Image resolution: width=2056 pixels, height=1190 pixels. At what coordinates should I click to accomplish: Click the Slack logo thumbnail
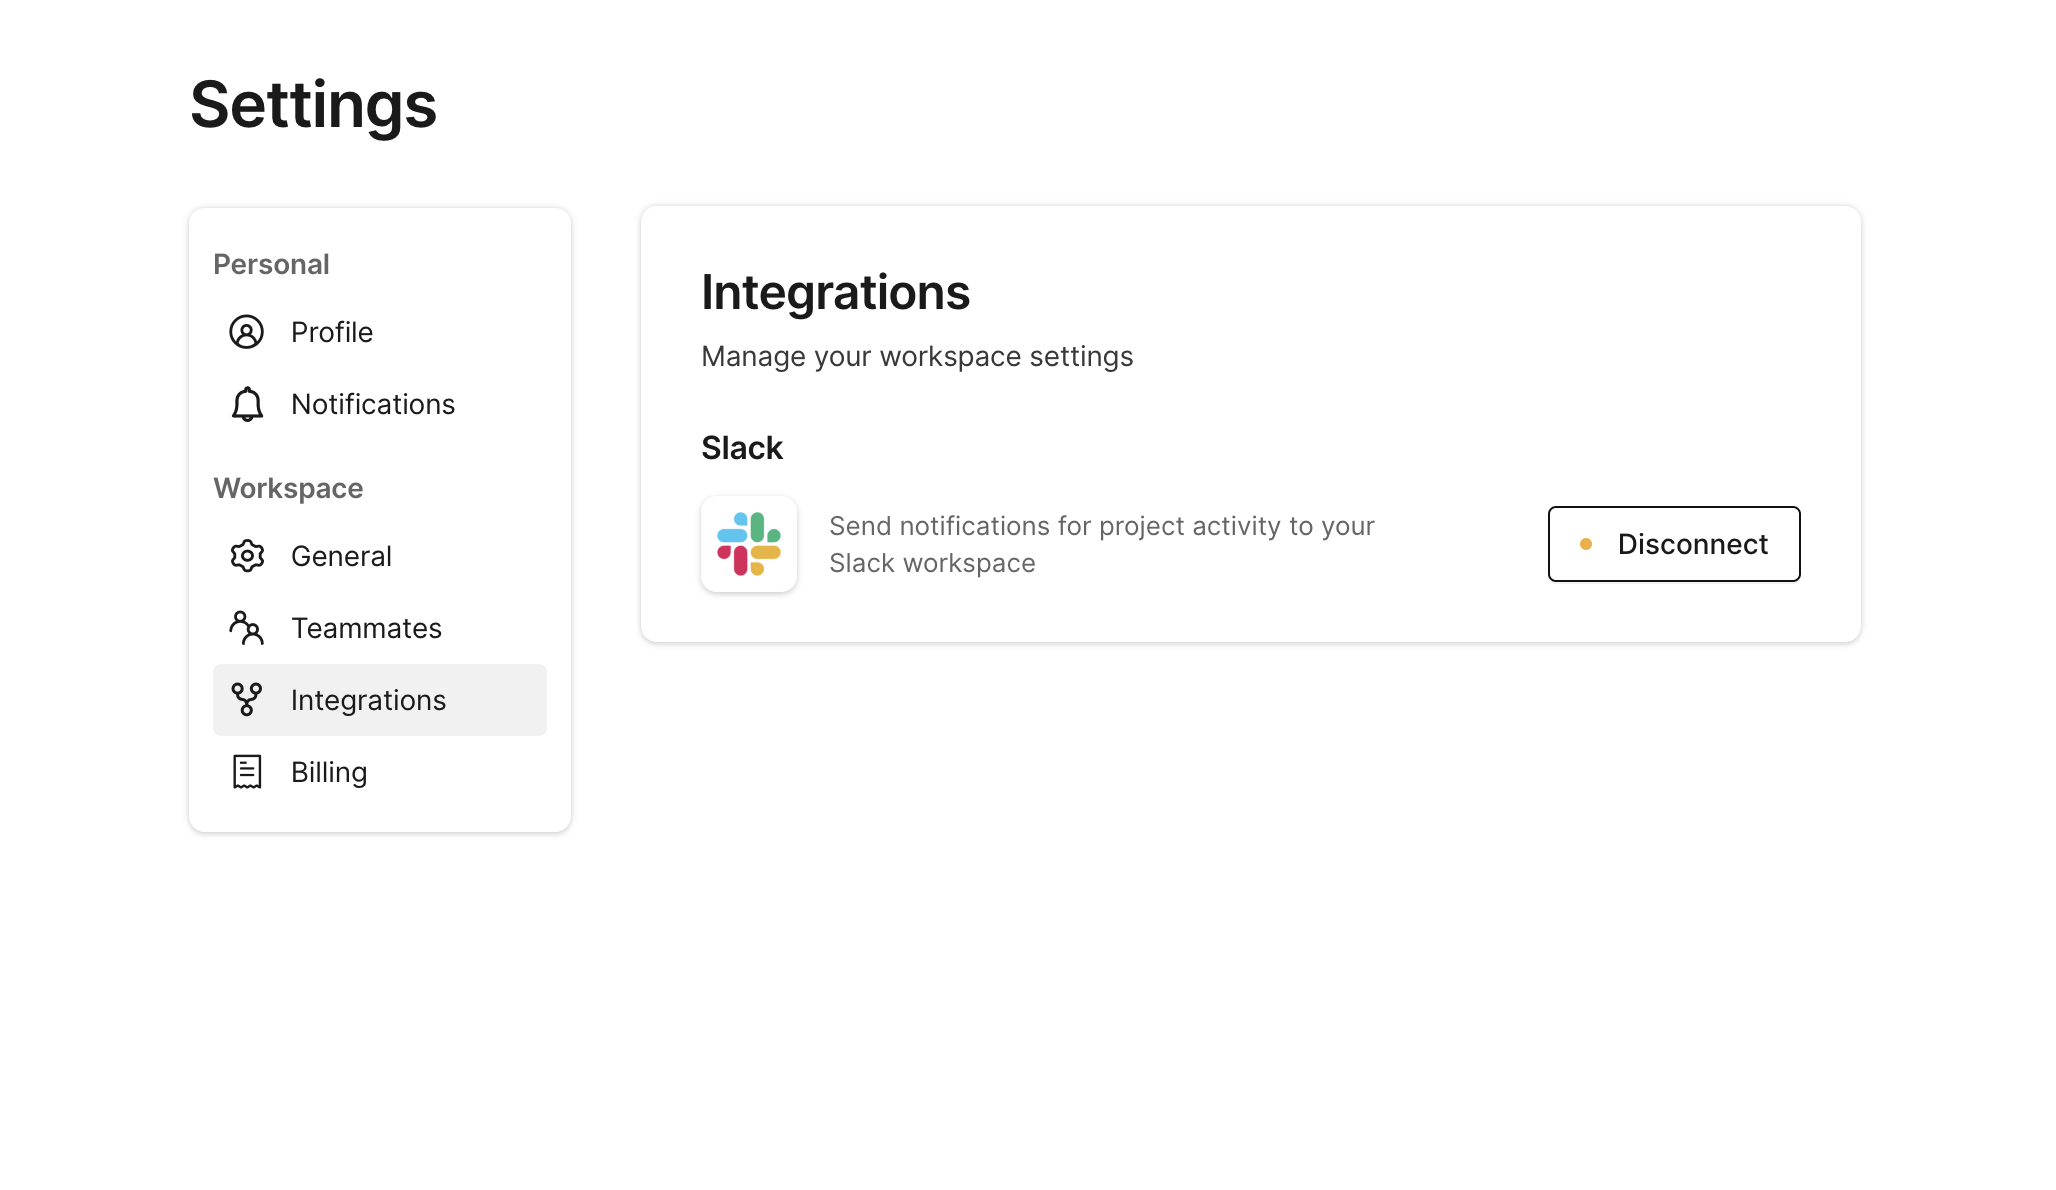click(x=748, y=544)
